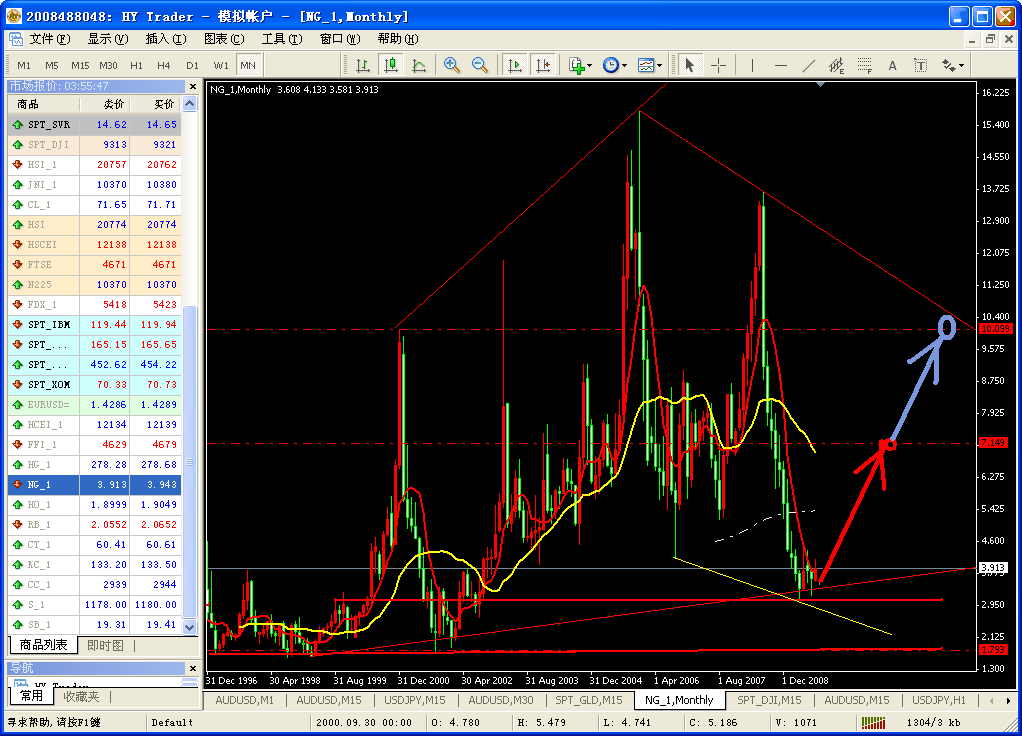This screenshot has height=736, width=1022.
Task: Select the arrows objects tool
Action: pyautogui.click(x=948, y=65)
